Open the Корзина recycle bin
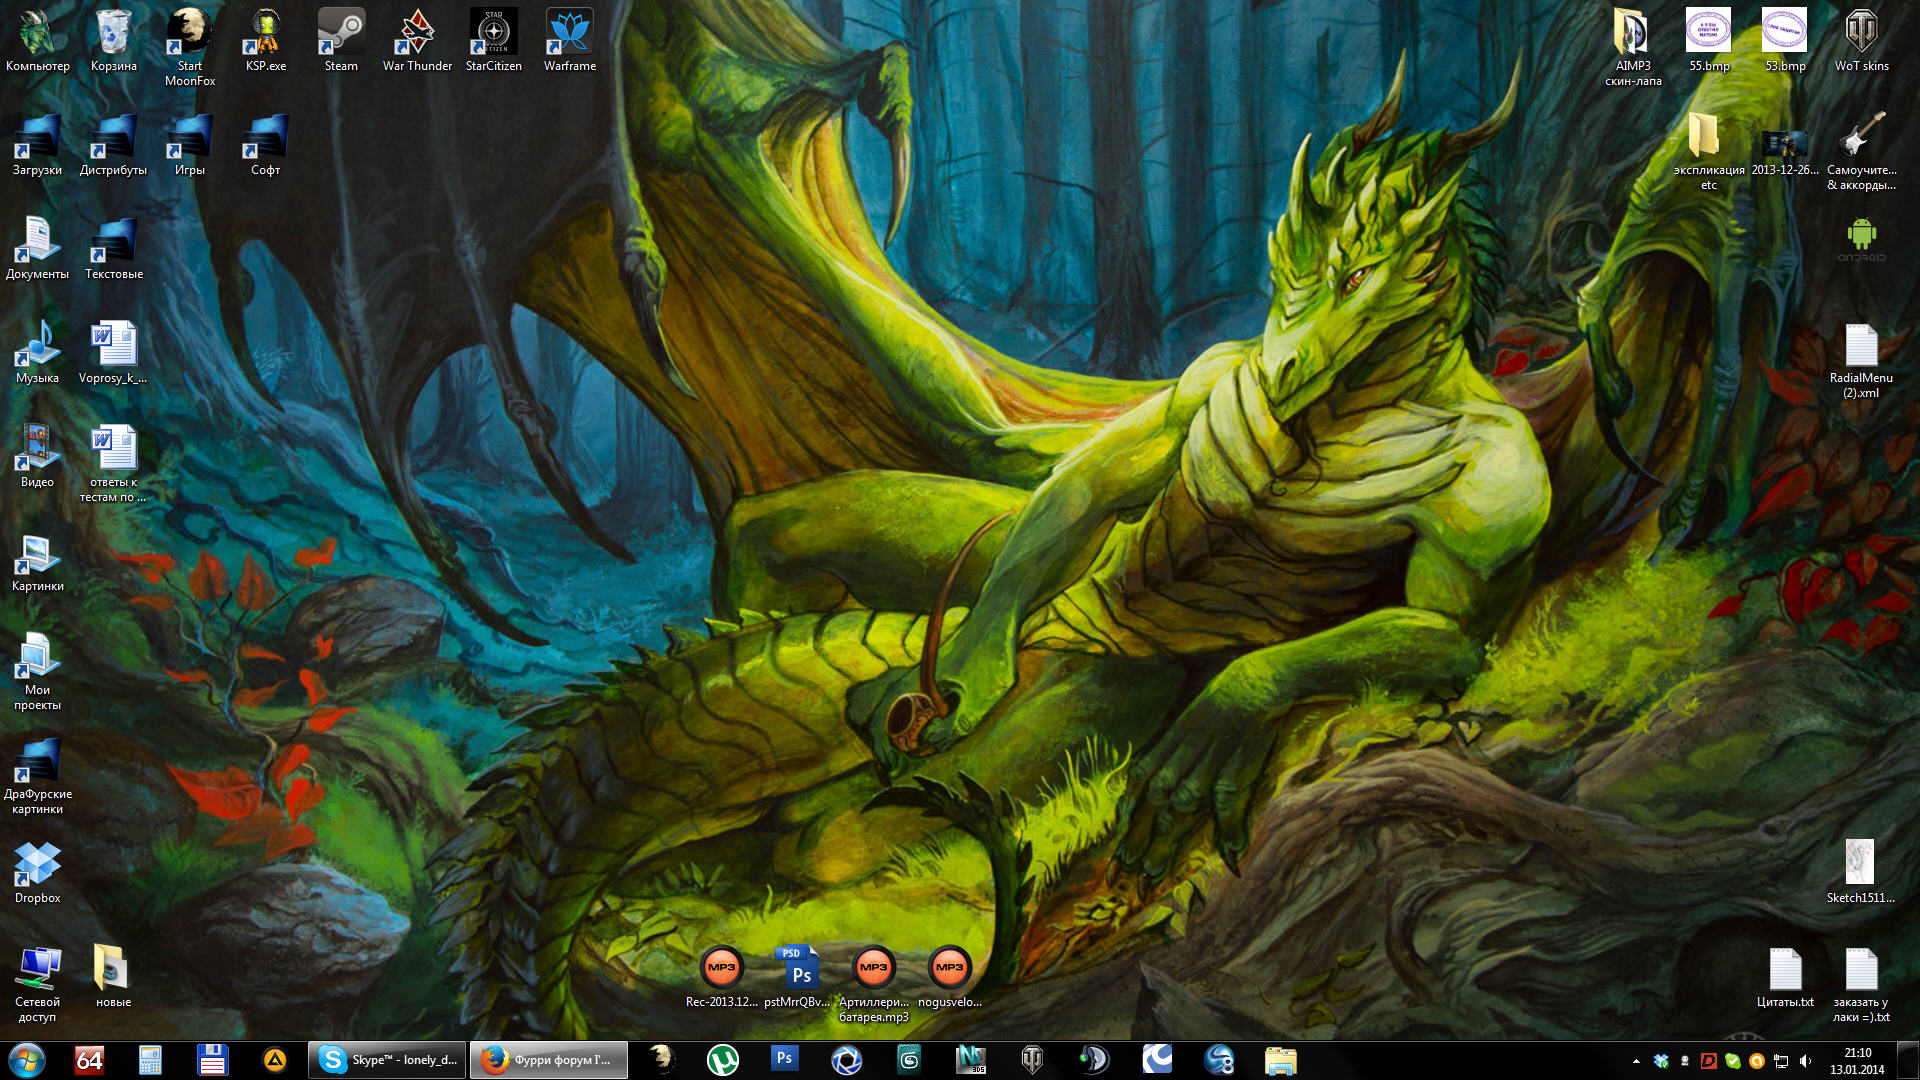The height and width of the screenshot is (1080, 1920). [114, 41]
